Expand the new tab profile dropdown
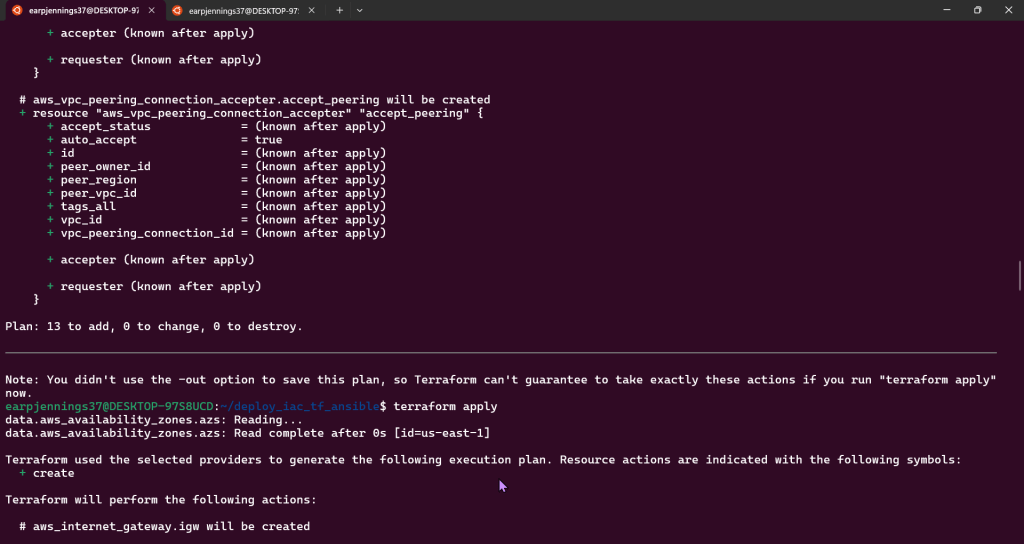Viewport: 1024px width, 544px height. tap(360, 10)
